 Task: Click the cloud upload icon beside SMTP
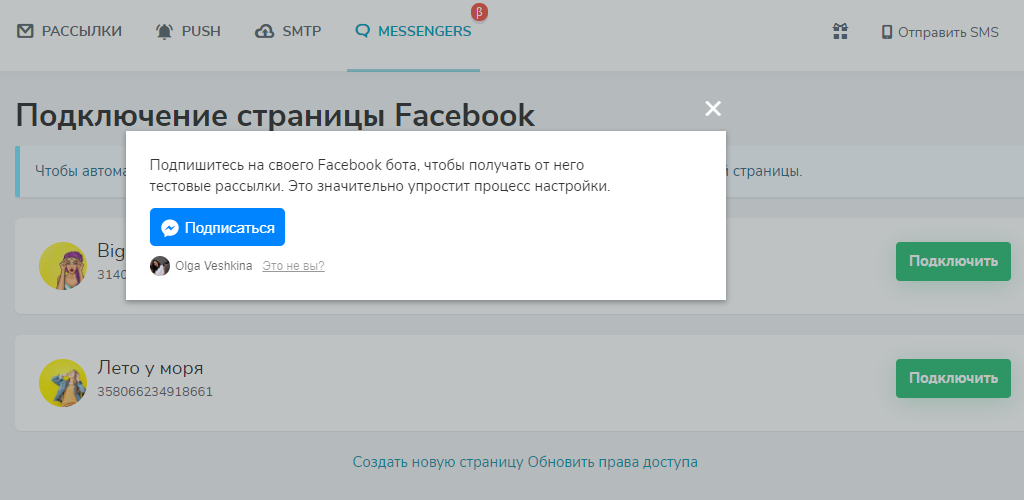coord(264,31)
